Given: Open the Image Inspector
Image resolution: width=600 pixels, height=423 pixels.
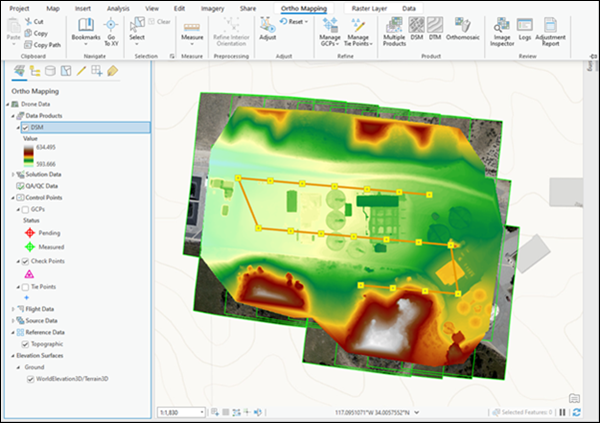Looking at the screenshot, I should tap(500, 25).
